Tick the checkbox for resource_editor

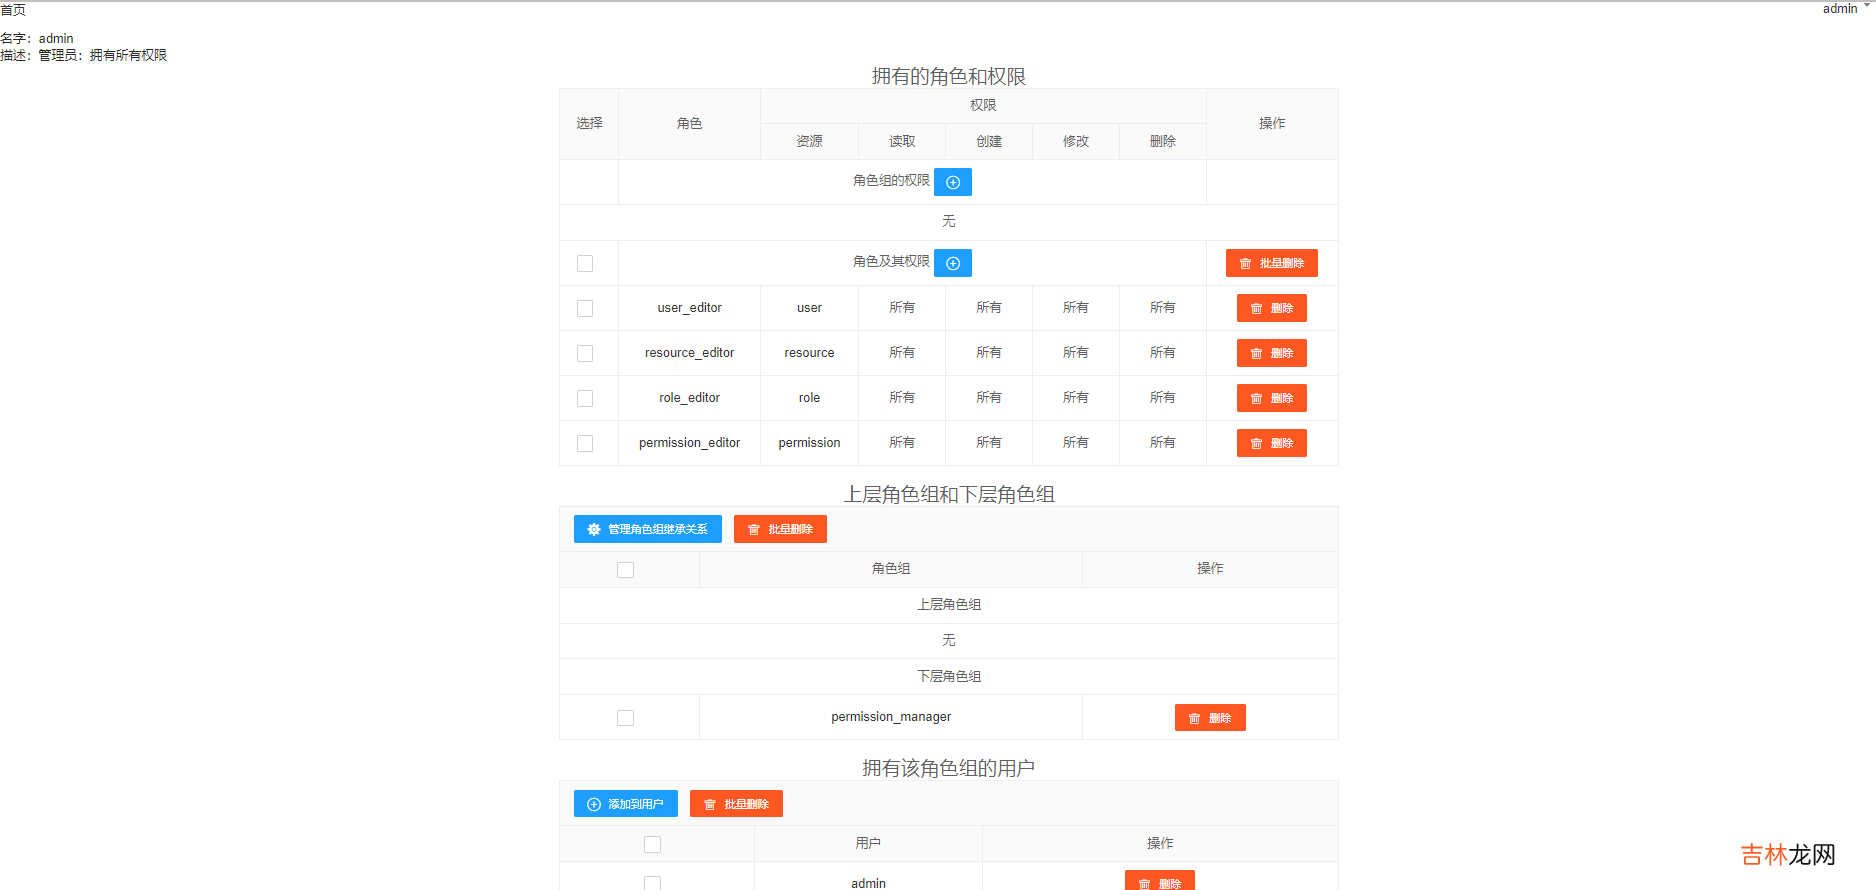[x=585, y=354]
